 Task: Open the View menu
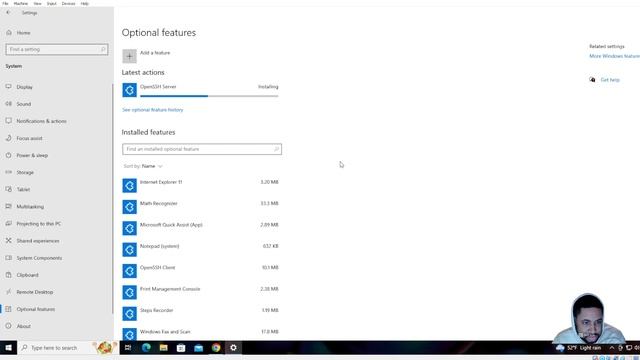tap(37, 3)
